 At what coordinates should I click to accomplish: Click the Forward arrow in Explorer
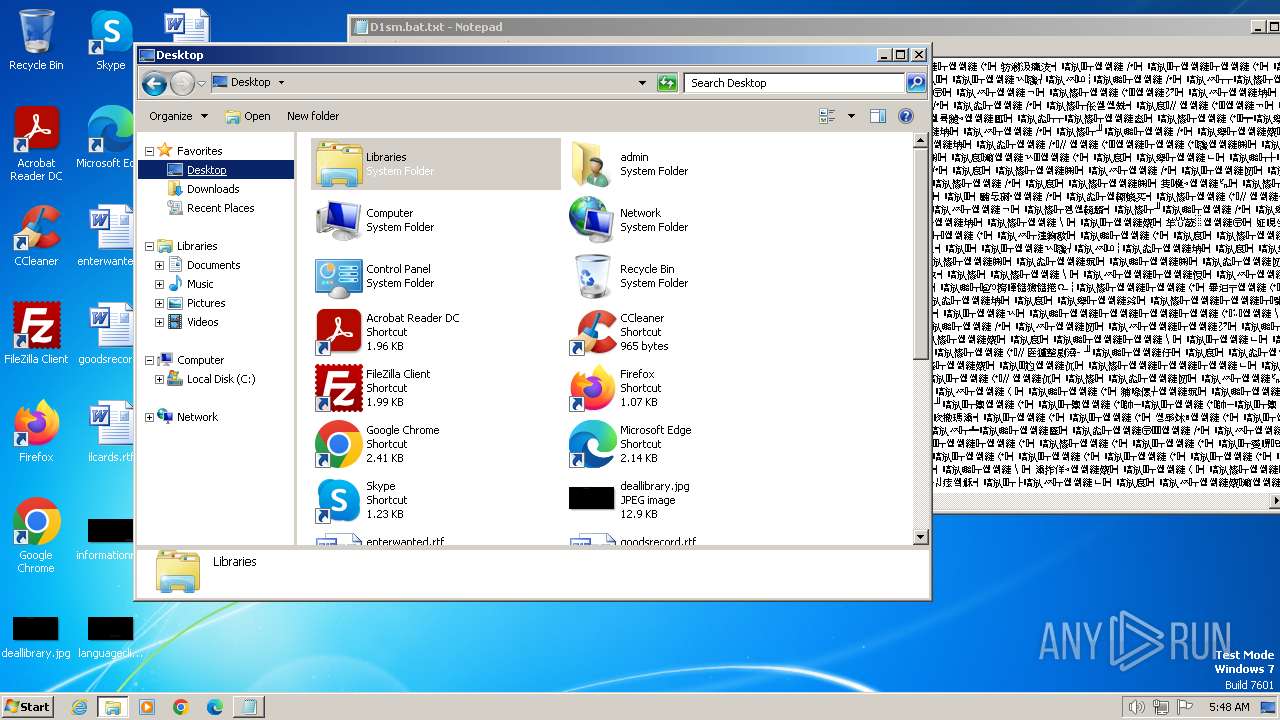pos(182,83)
